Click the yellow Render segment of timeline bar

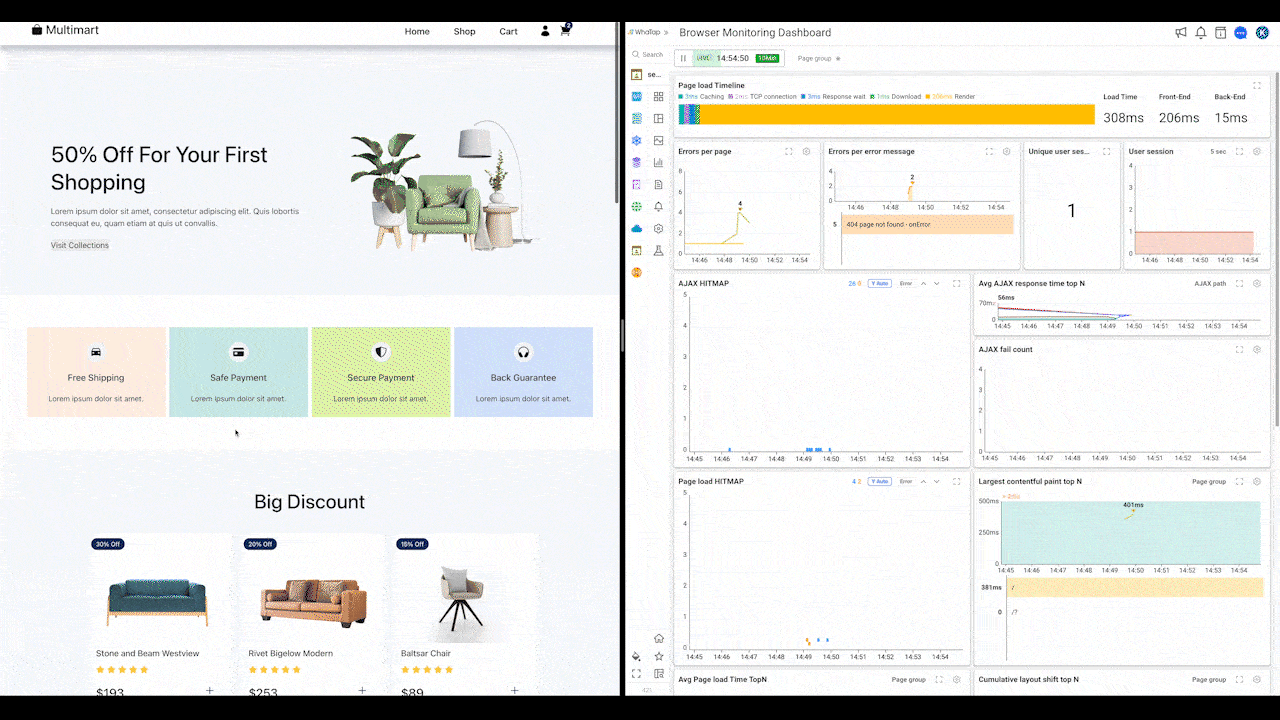(897, 114)
